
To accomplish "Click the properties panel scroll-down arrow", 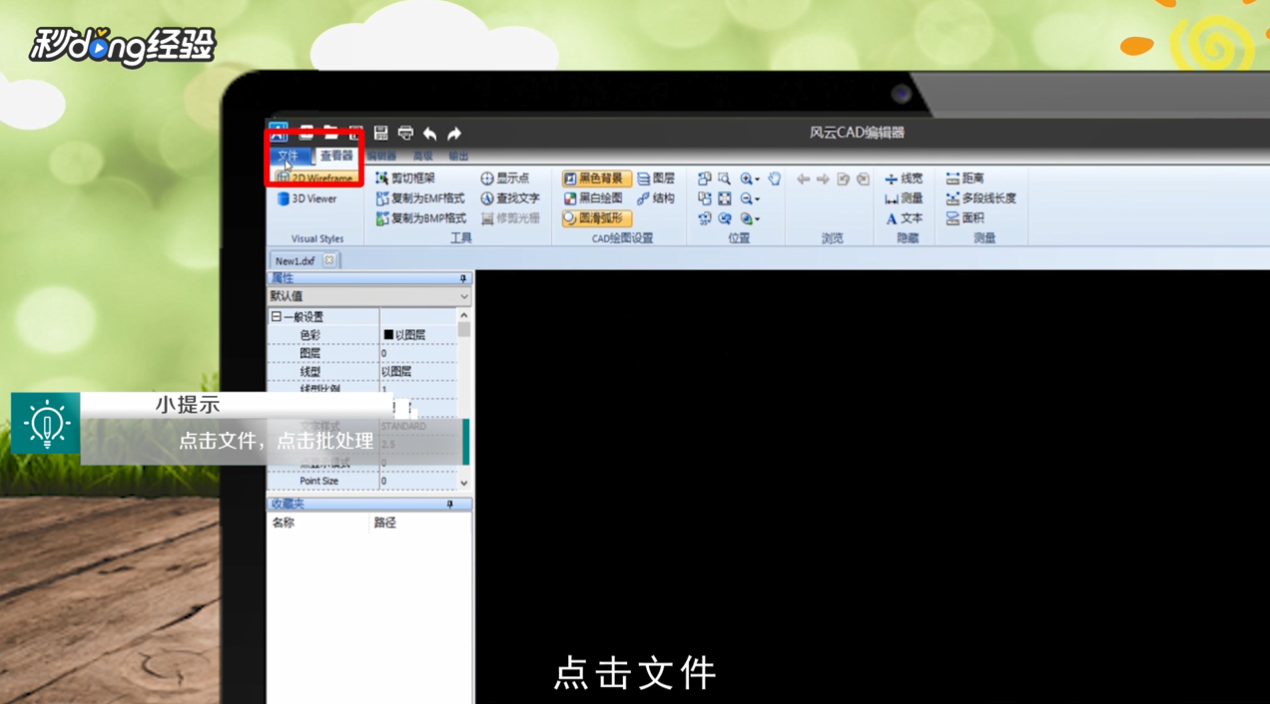I will coord(464,483).
